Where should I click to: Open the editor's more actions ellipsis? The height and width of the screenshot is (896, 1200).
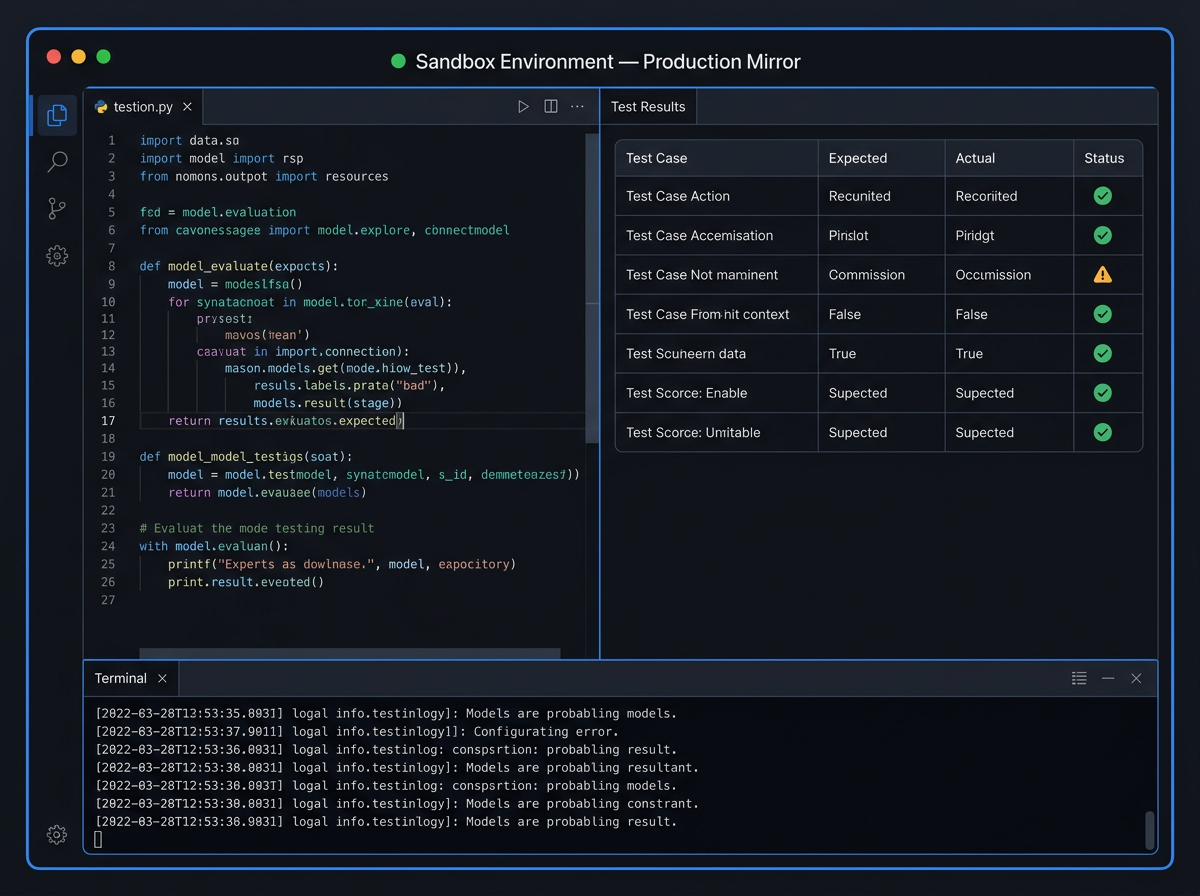coord(577,107)
